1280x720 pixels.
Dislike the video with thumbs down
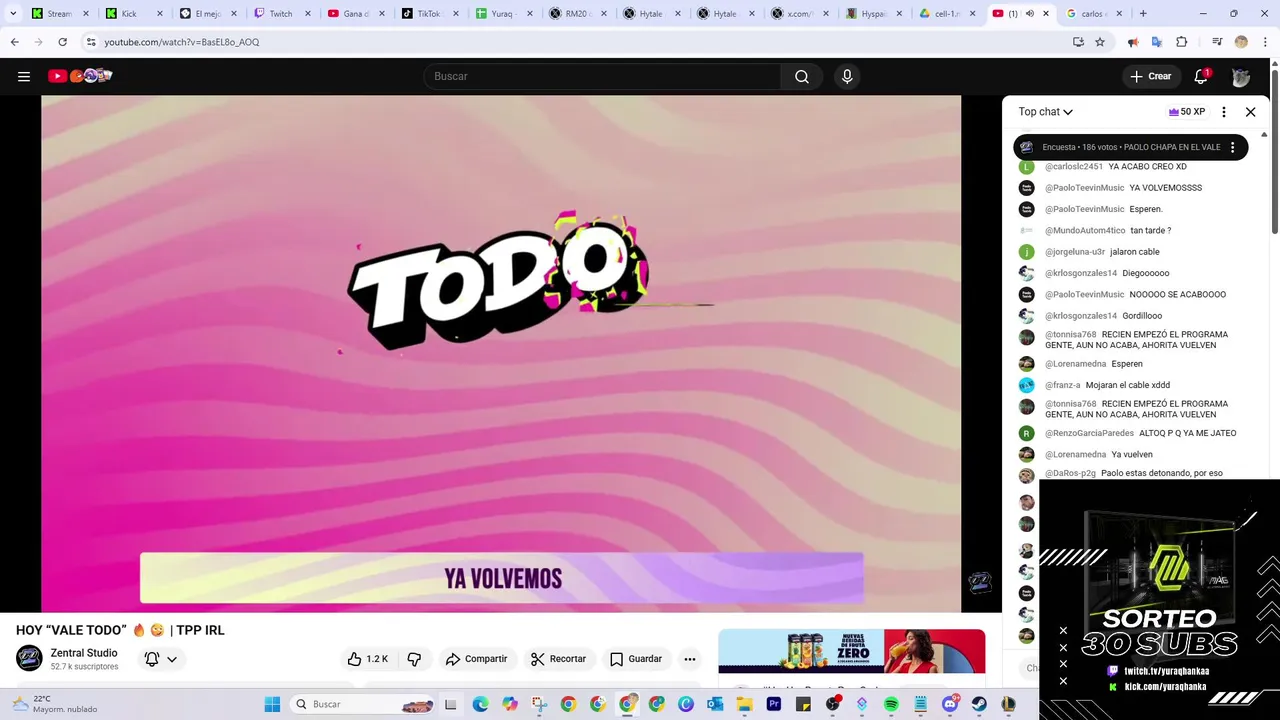(414, 659)
